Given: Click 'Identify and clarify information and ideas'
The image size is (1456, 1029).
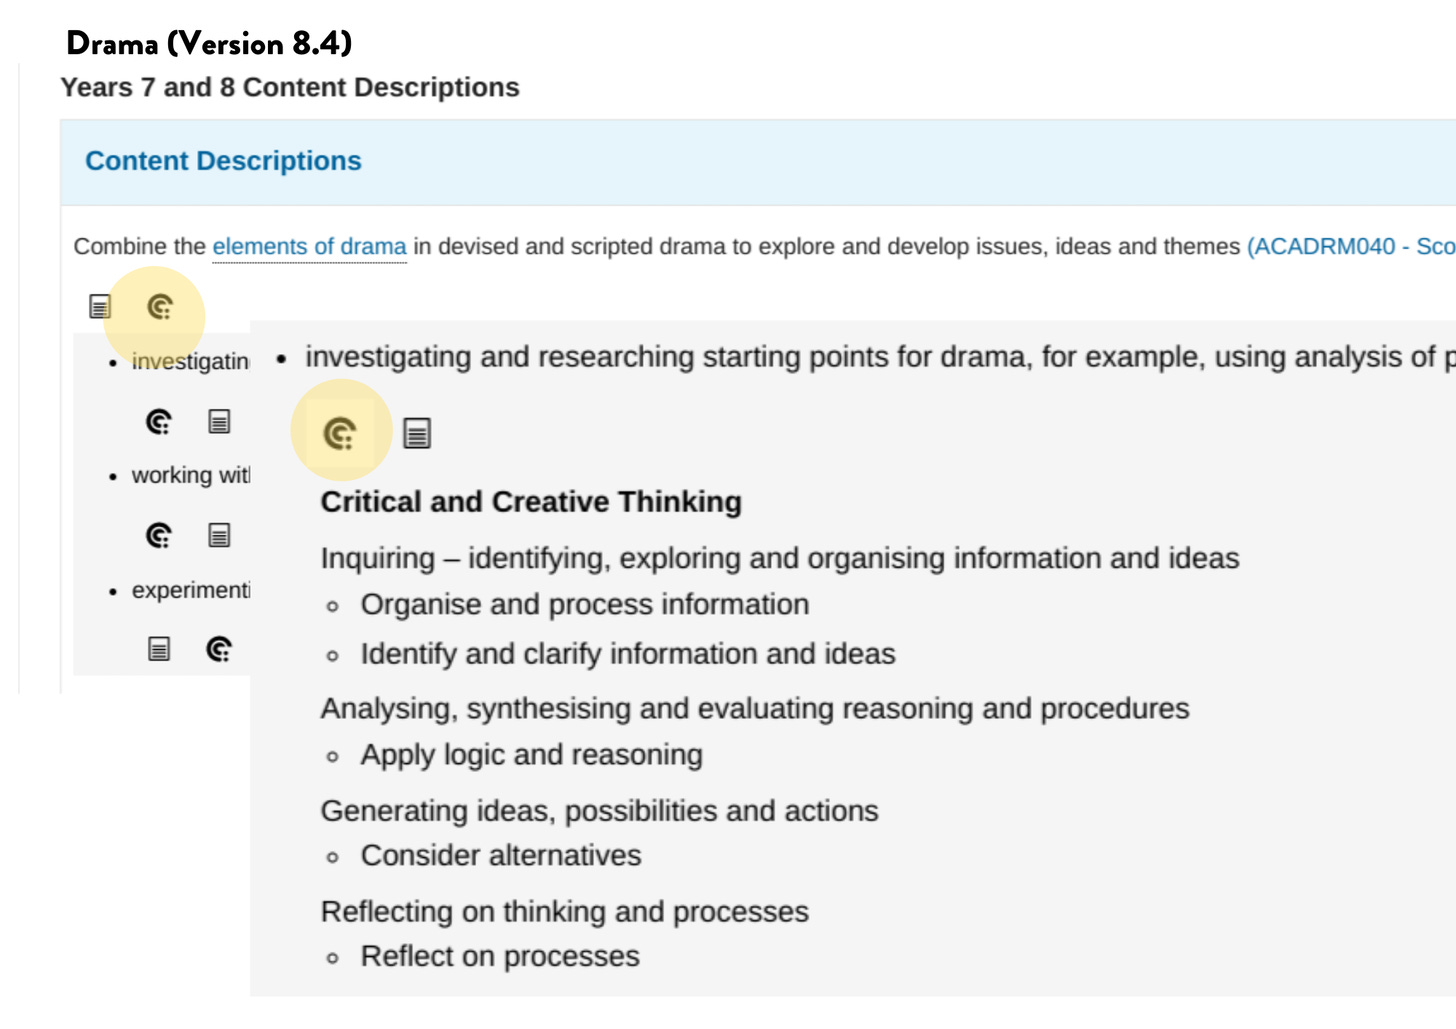Looking at the screenshot, I should tap(627, 654).
